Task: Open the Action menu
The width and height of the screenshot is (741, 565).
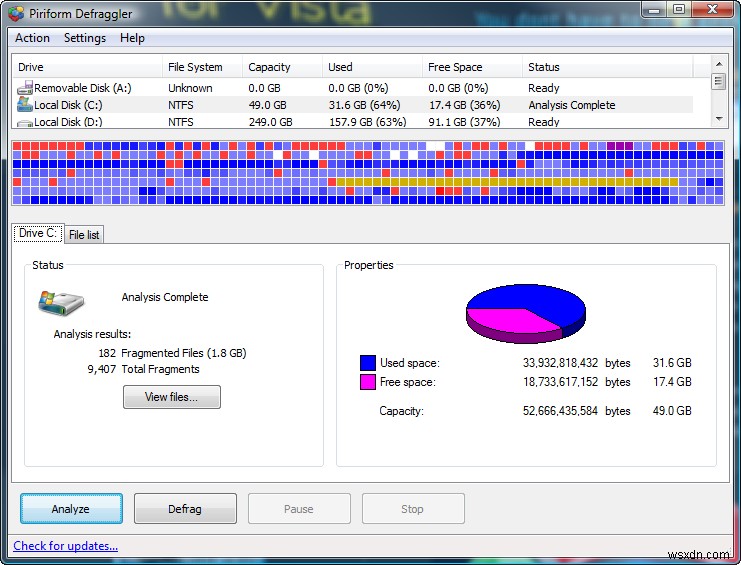Action: coord(32,38)
